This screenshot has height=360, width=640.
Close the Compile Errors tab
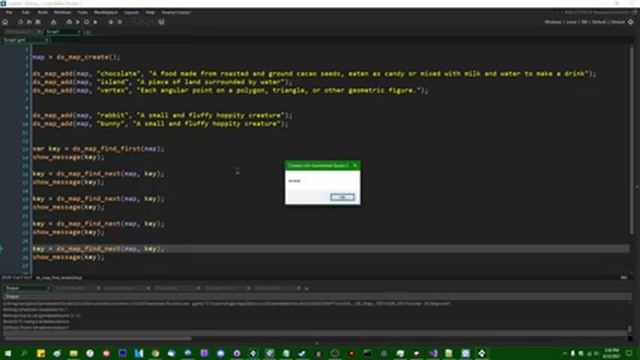coord(248,288)
